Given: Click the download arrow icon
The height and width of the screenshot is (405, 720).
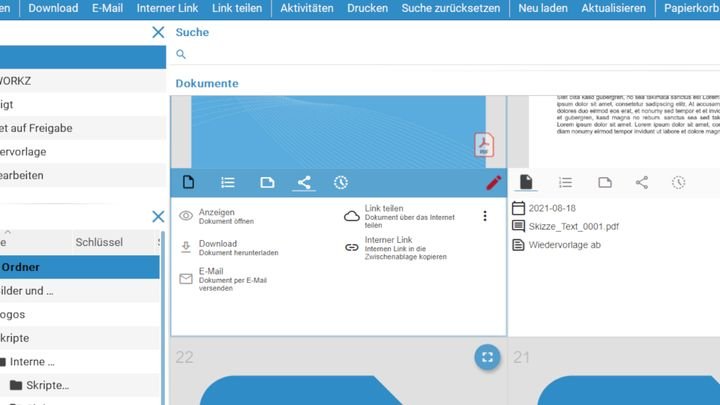Looking at the screenshot, I should coord(186,247).
